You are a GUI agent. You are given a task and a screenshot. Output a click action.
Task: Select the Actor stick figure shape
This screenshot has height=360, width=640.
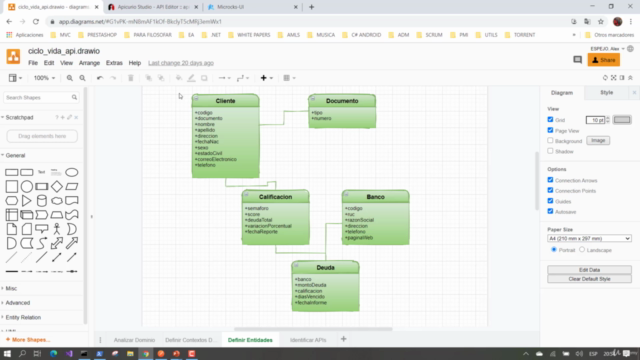(57, 229)
